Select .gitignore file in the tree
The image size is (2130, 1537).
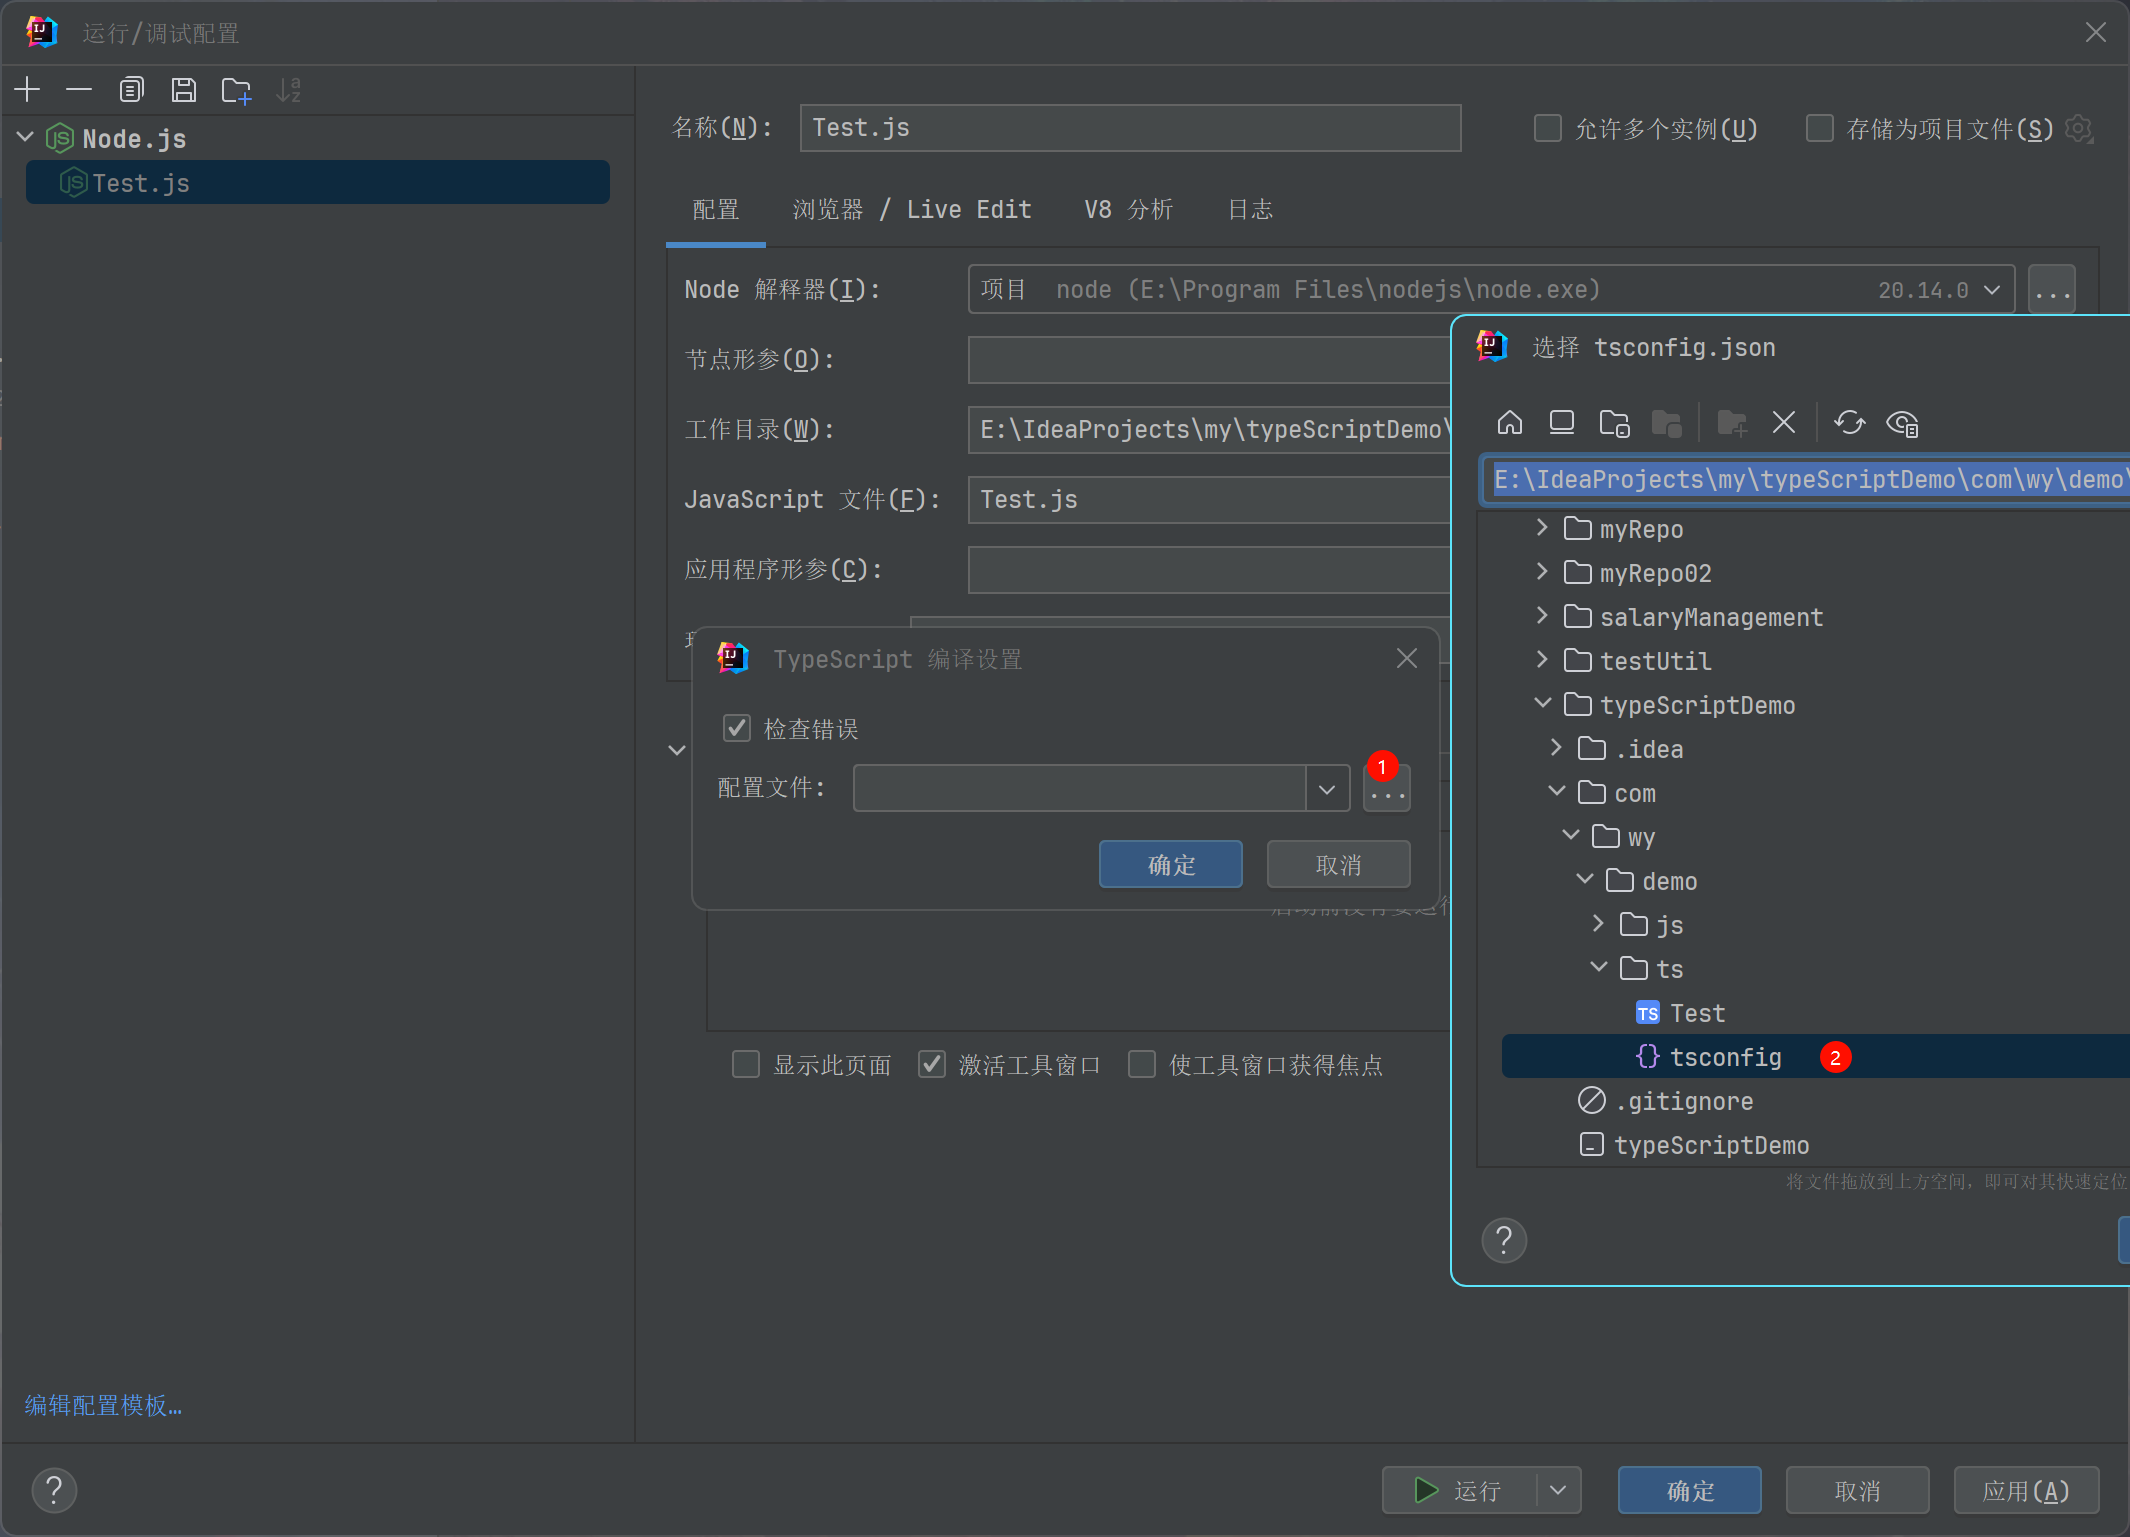(1666, 1101)
